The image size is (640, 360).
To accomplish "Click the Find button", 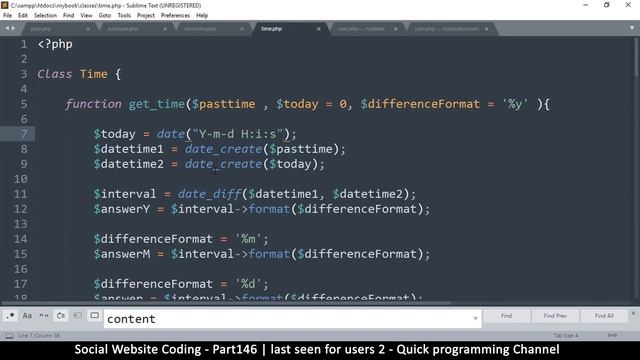I will [506, 316].
